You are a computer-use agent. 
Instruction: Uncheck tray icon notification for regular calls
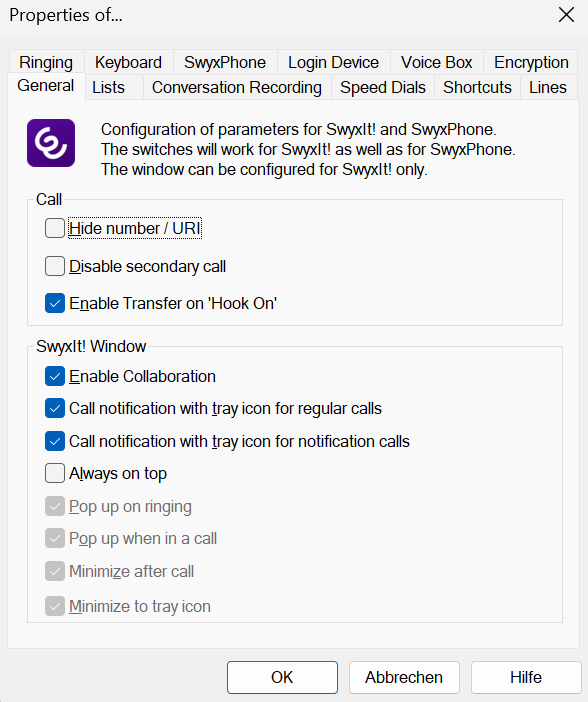click(x=55, y=408)
